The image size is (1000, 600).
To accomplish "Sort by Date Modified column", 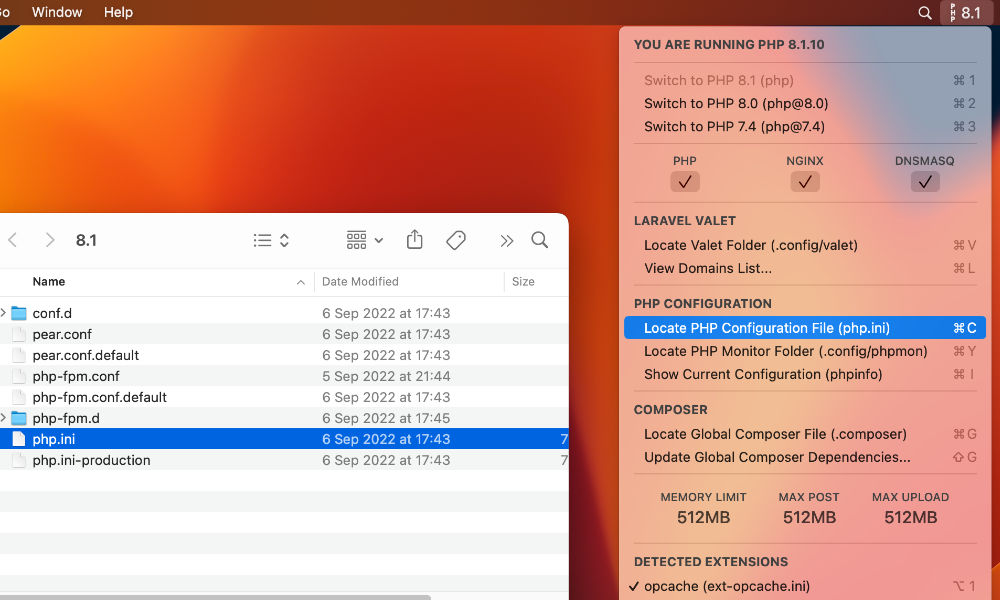I will (x=360, y=281).
